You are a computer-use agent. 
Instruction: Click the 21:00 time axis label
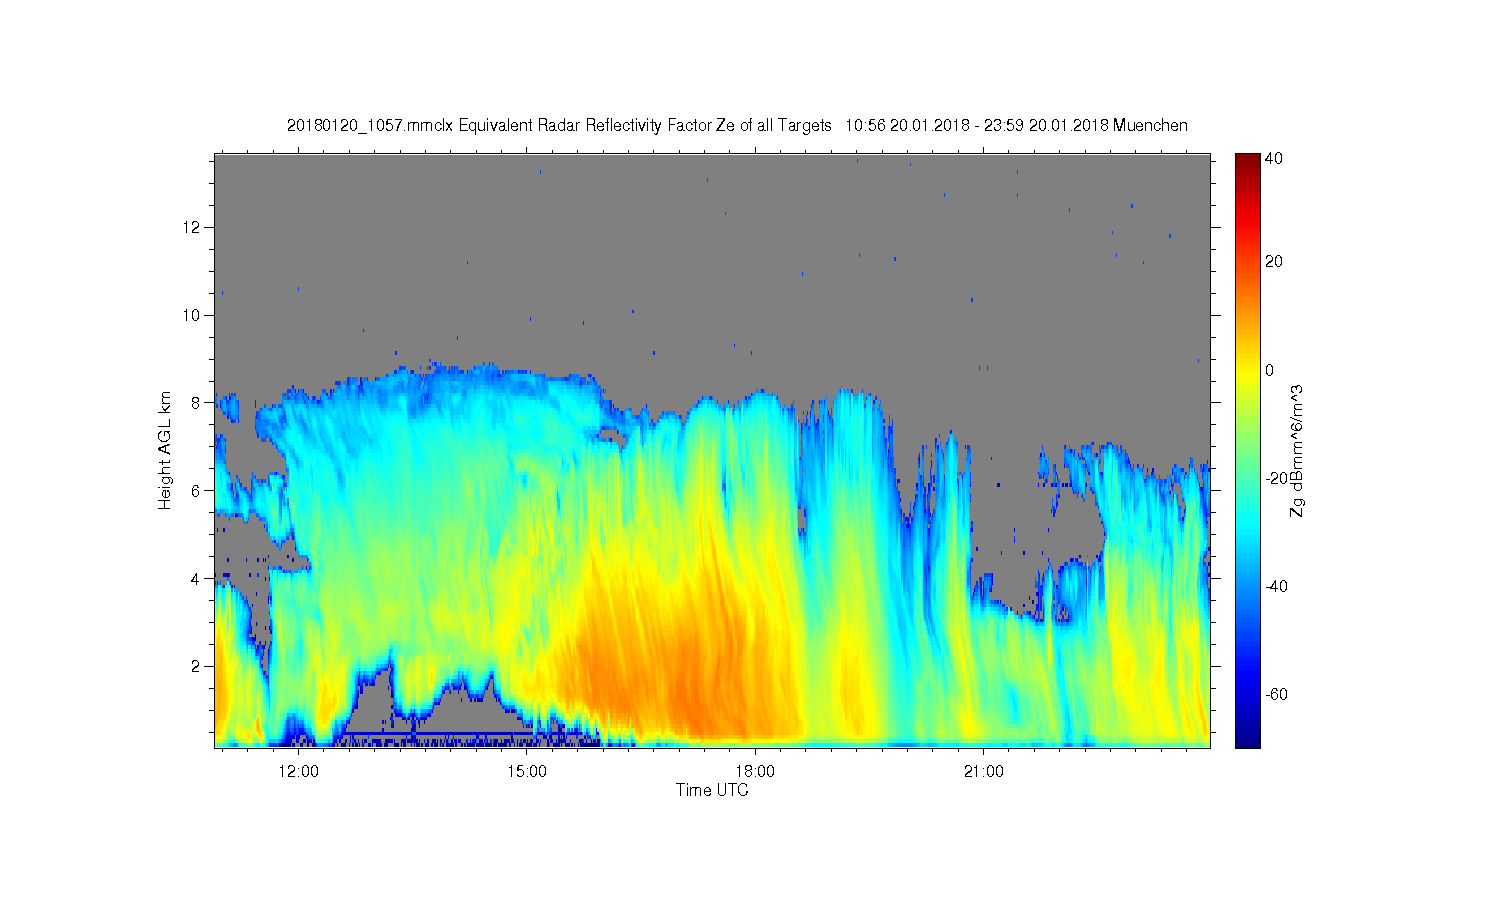pos(984,771)
